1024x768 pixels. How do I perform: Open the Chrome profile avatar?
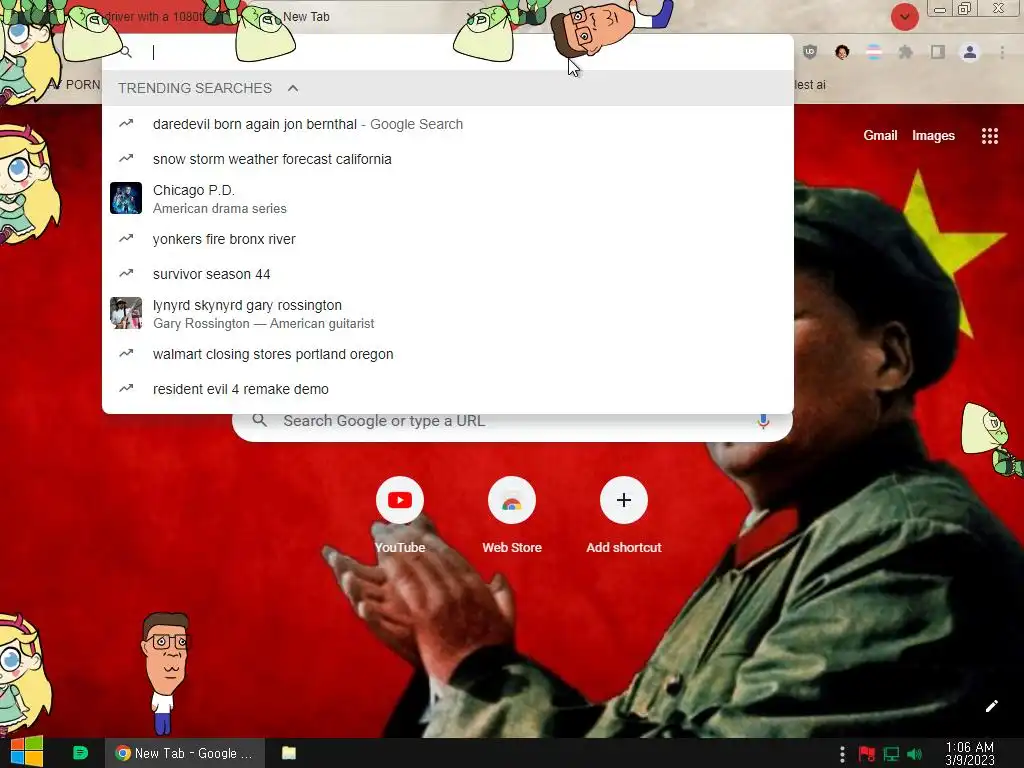pyautogui.click(x=970, y=52)
